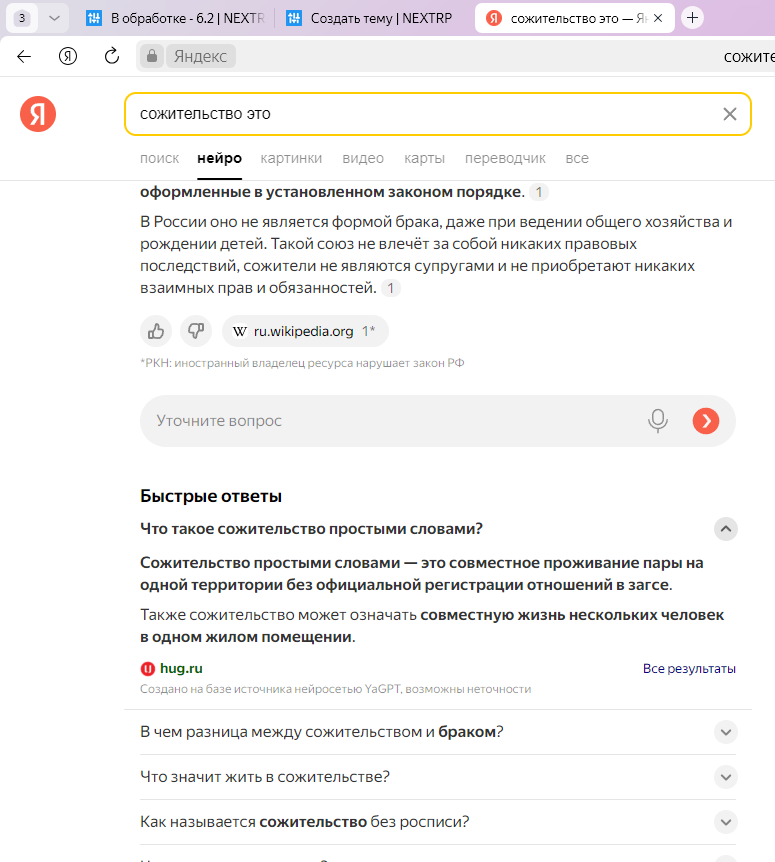The image size is (775, 862).
Task: Click the "Все результаты" link
Action: coord(689,669)
